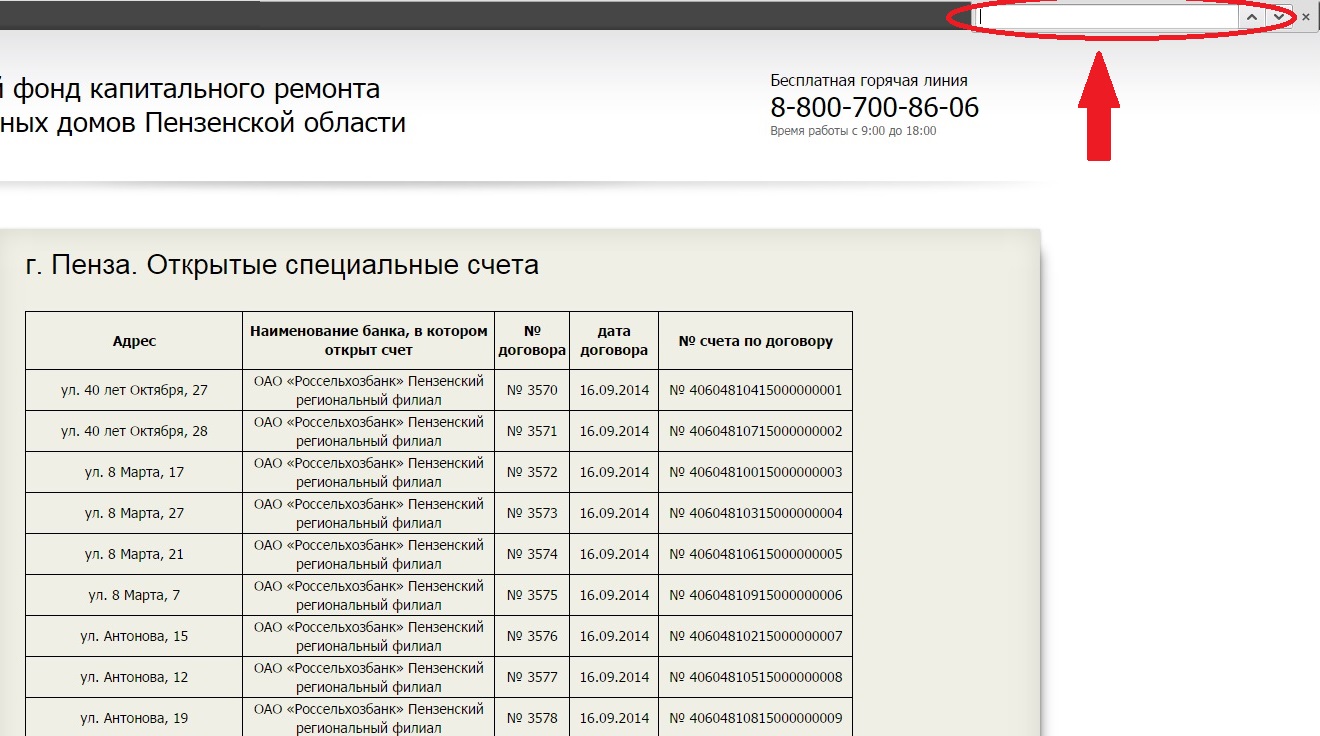Select address cell "ул. 8 Марта, 17"
Image resolution: width=1320 pixels, height=736 pixels.
pyautogui.click(x=134, y=472)
